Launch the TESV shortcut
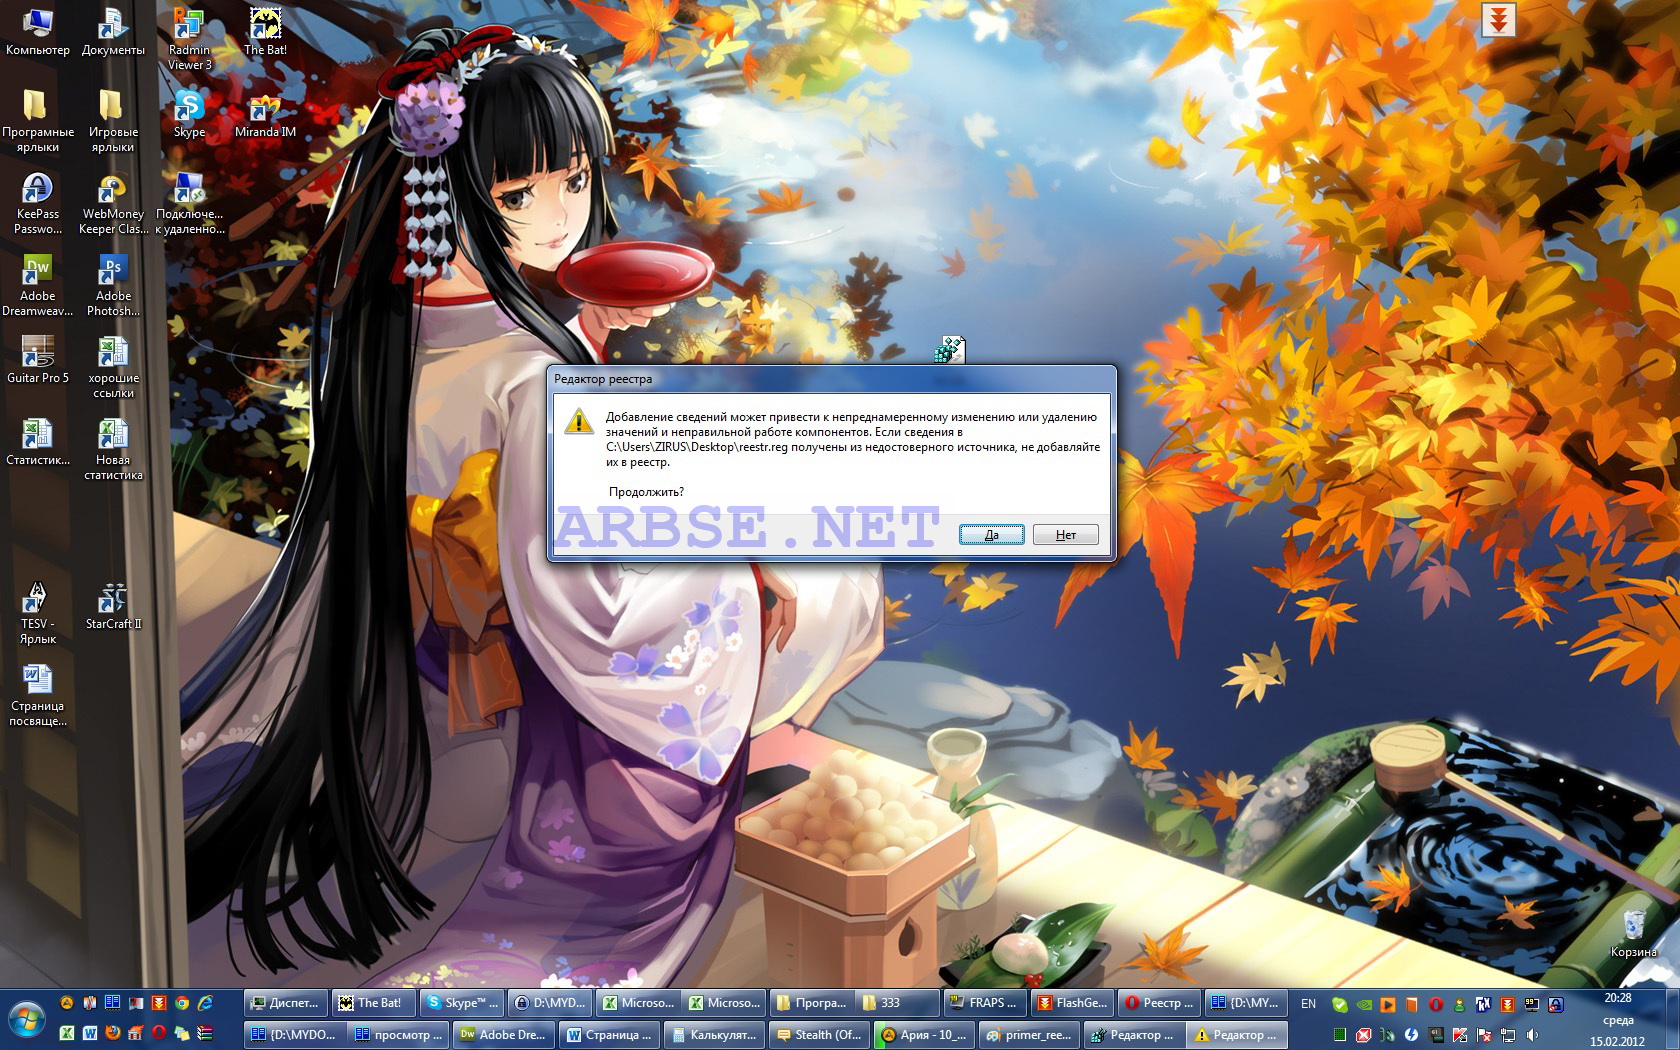This screenshot has height=1050, width=1680. pyautogui.click(x=37, y=613)
